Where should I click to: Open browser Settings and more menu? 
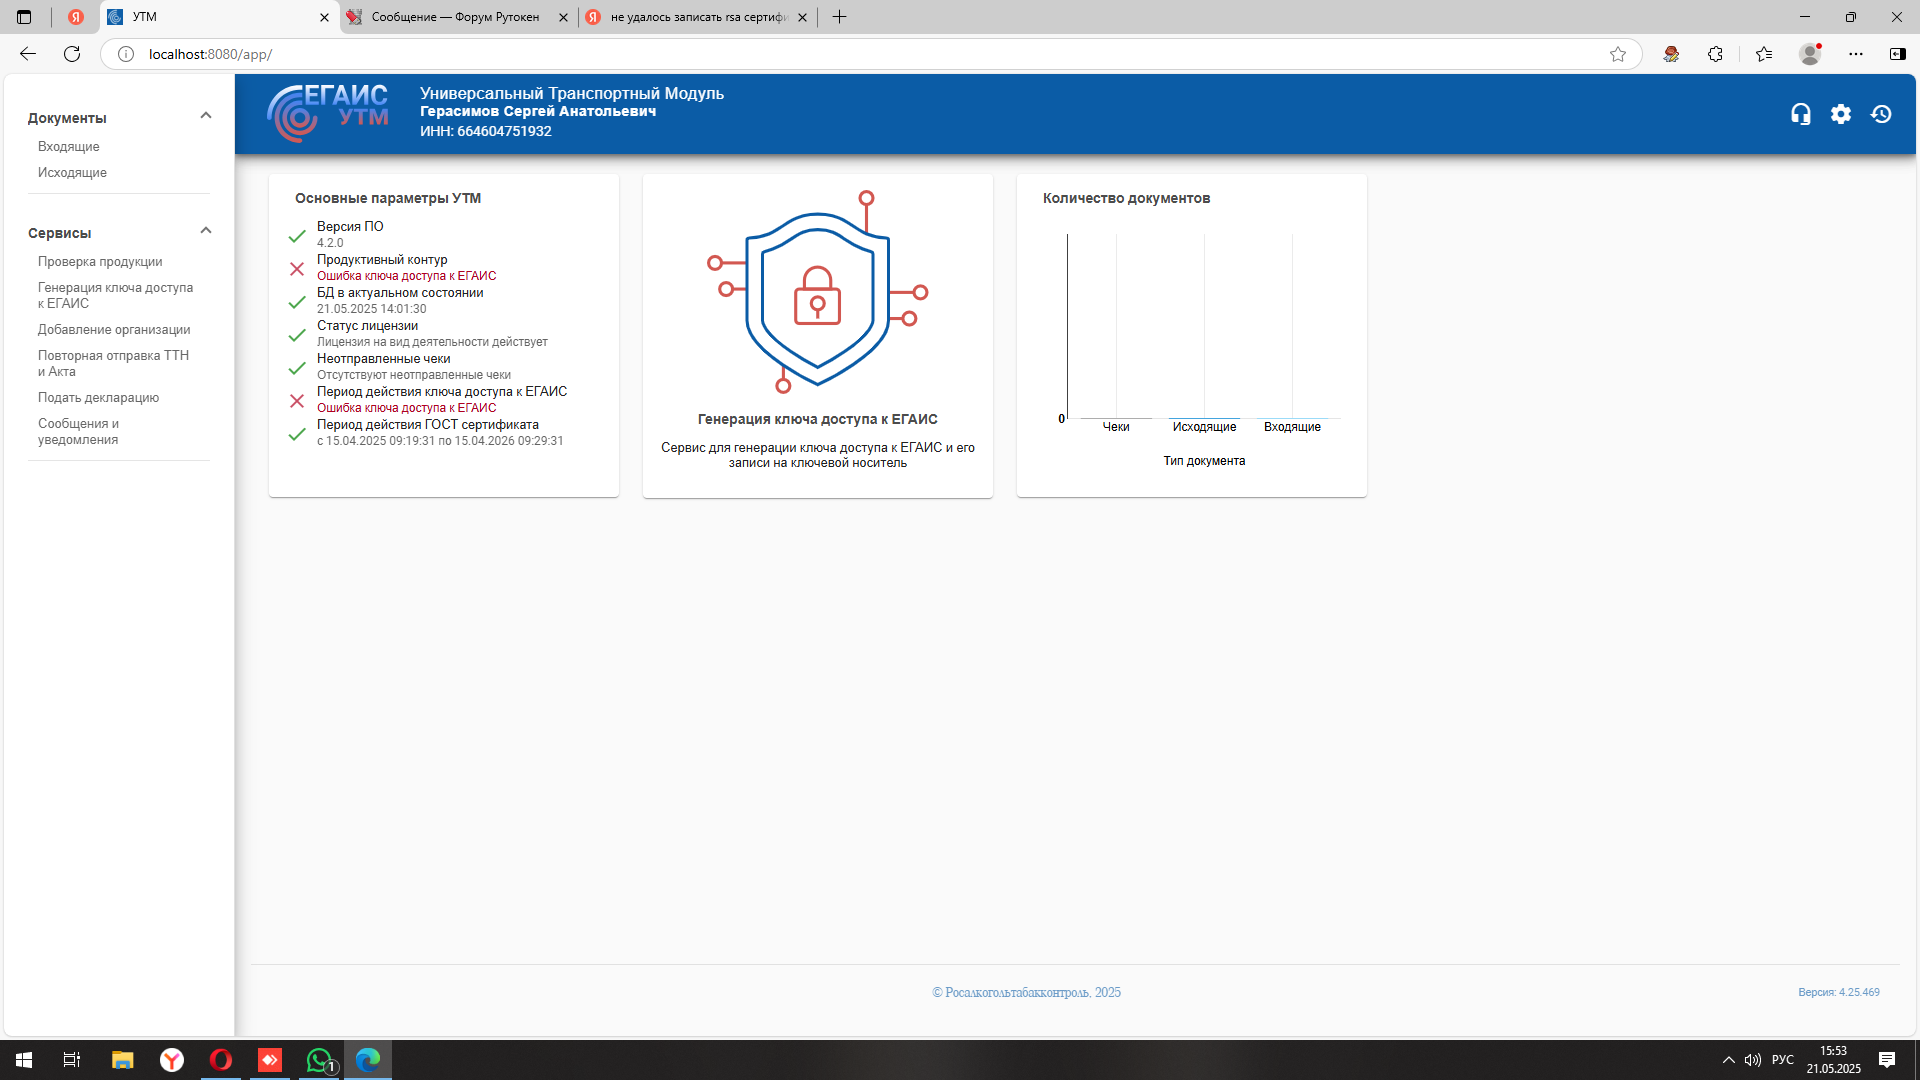[1856, 54]
